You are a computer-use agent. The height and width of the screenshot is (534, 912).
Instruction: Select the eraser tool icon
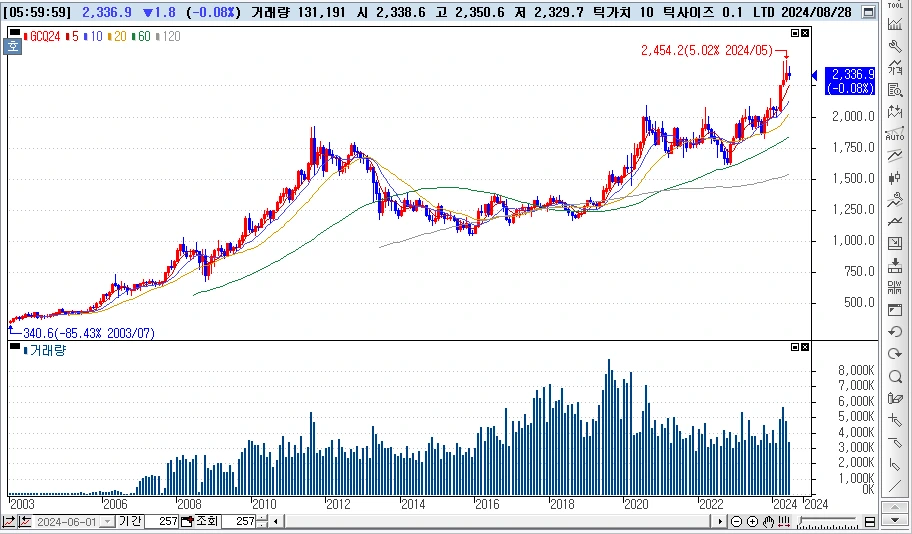(895, 398)
